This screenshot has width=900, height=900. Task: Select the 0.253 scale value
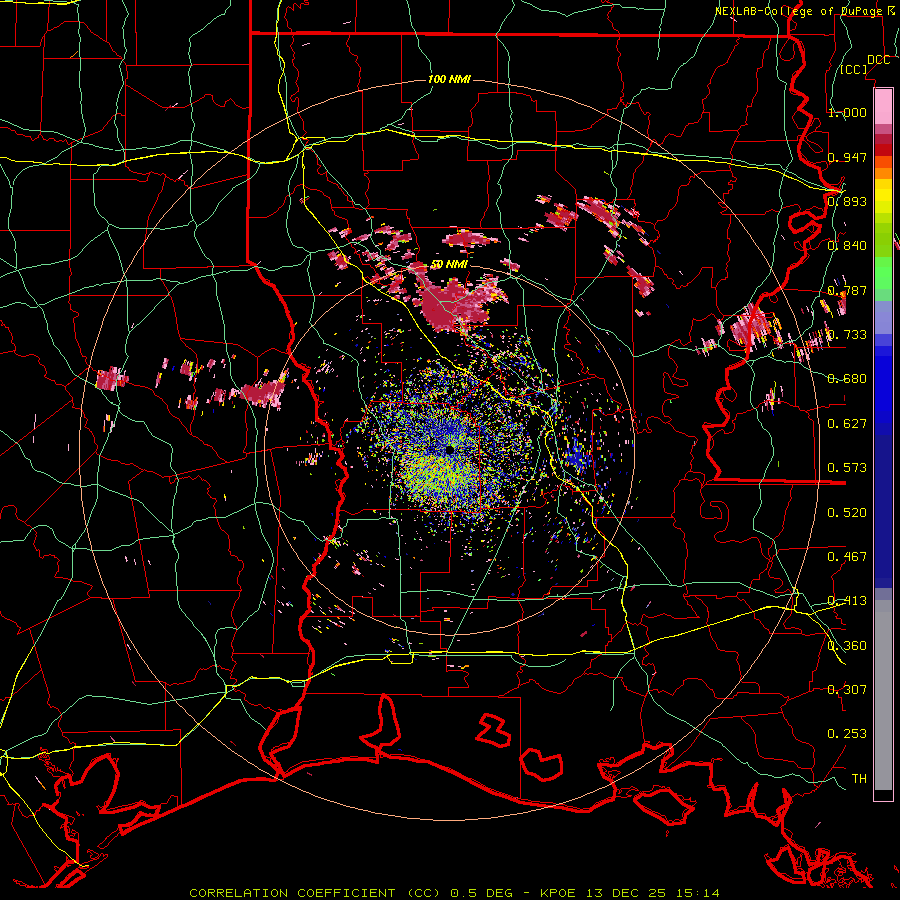[x=847, y=734]
